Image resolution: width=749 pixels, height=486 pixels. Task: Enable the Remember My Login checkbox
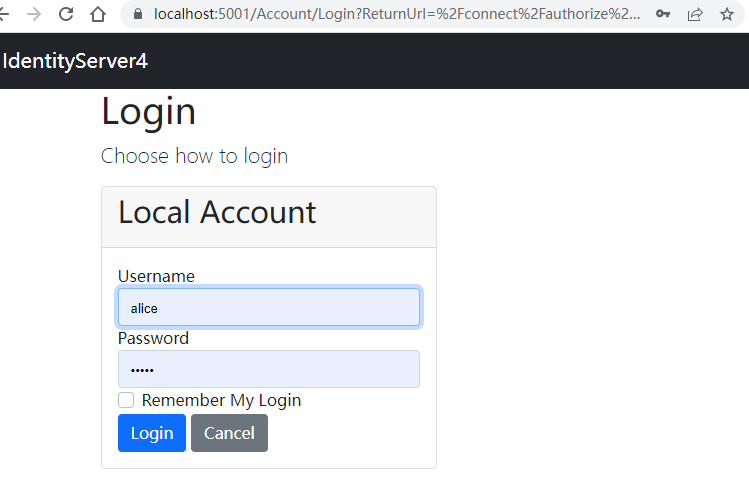tap(126, 400)
